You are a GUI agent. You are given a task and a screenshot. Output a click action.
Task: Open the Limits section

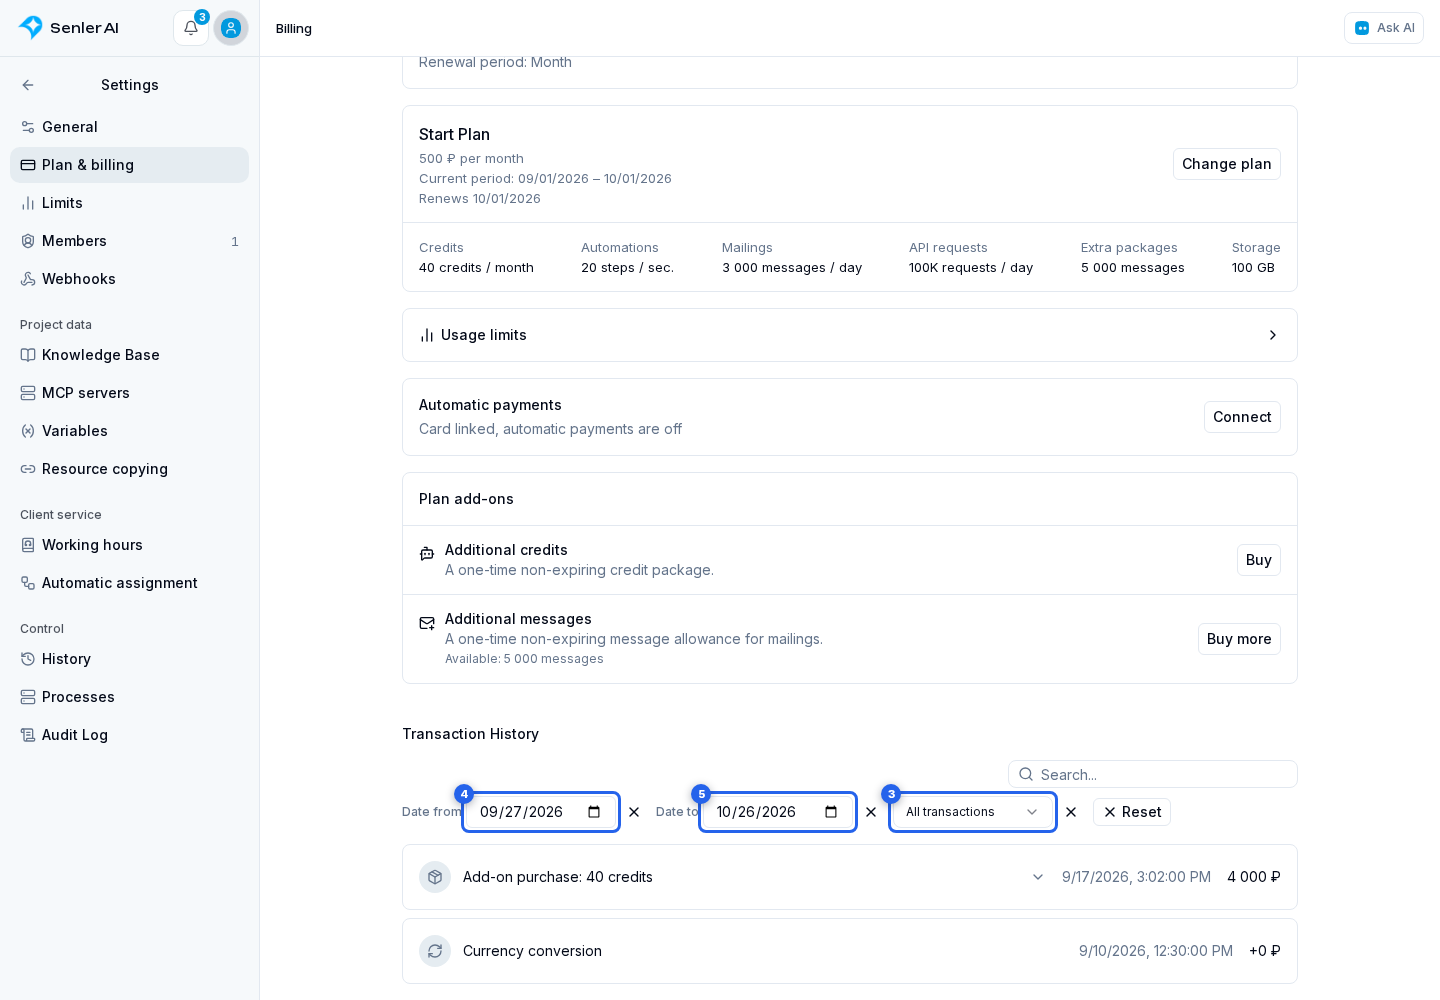coord(129,203)
